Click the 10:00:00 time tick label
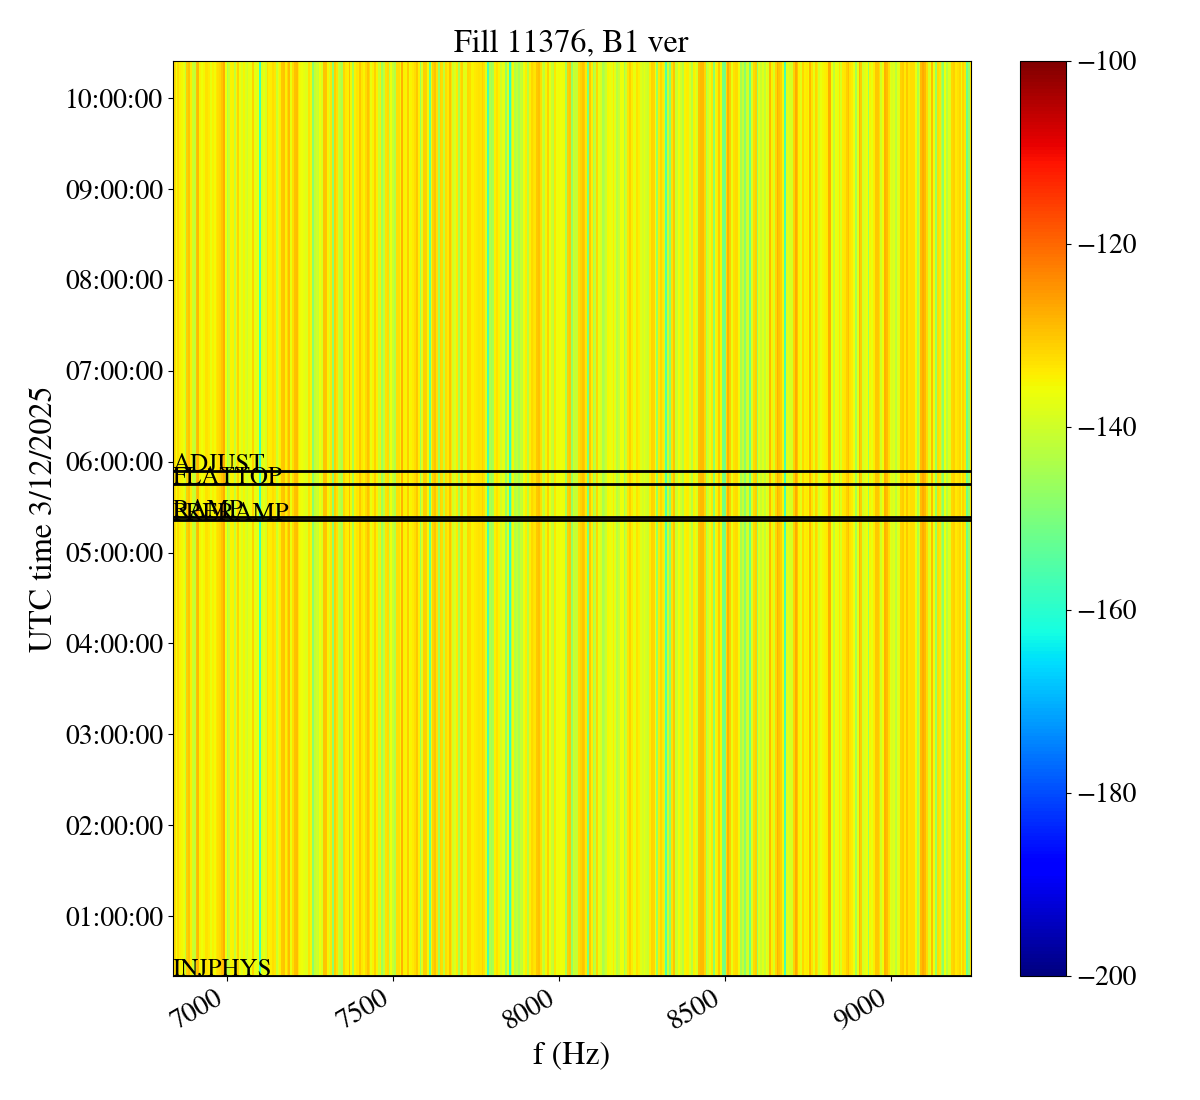This screenshot has height=1100, width=1200. (114, 99)
